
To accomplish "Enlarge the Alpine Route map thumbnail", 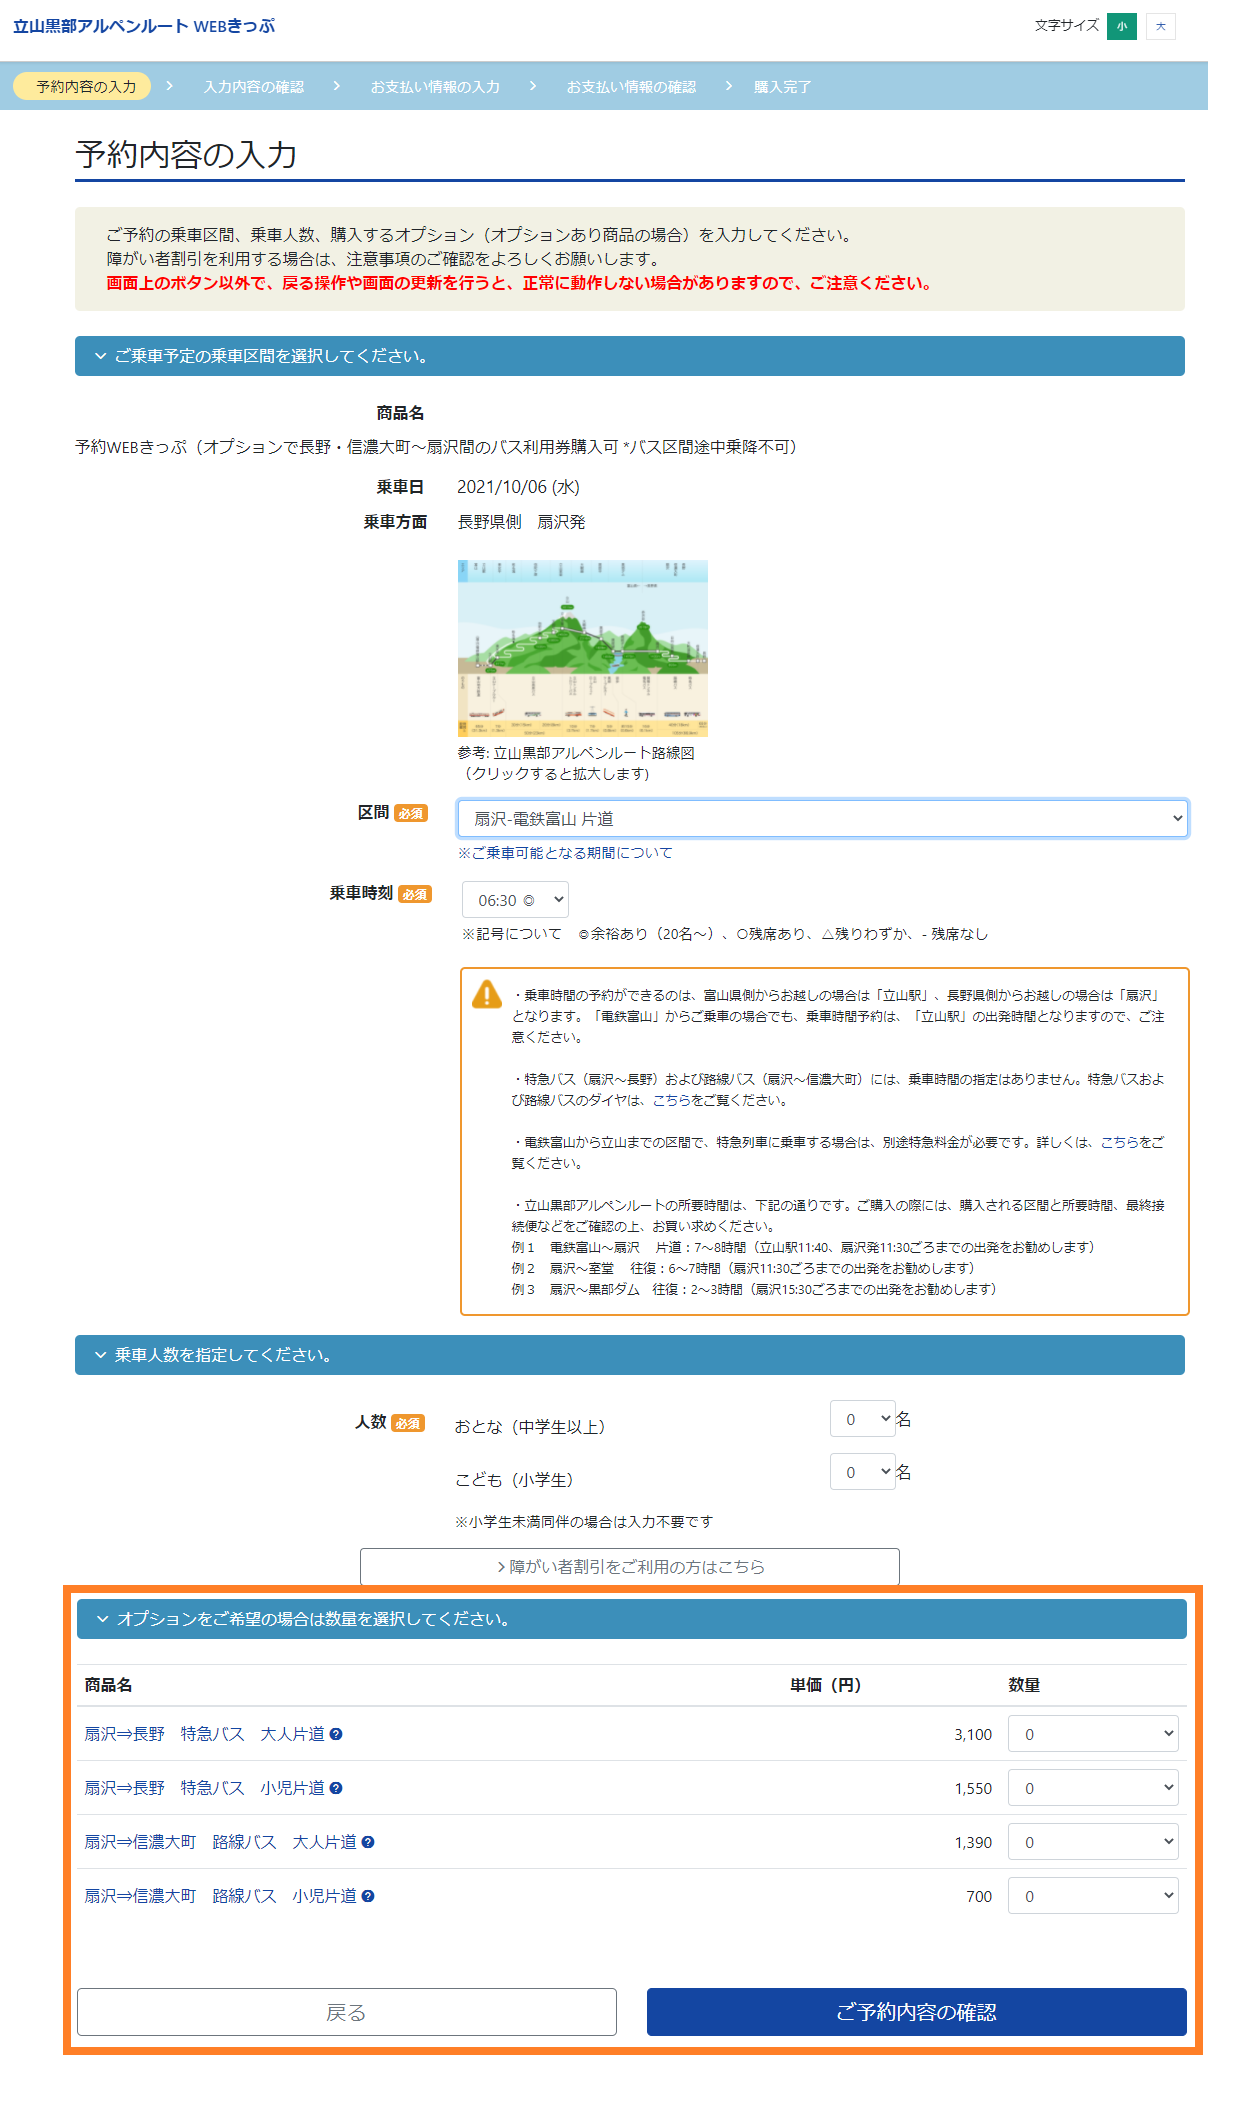I will coord(582,648).
